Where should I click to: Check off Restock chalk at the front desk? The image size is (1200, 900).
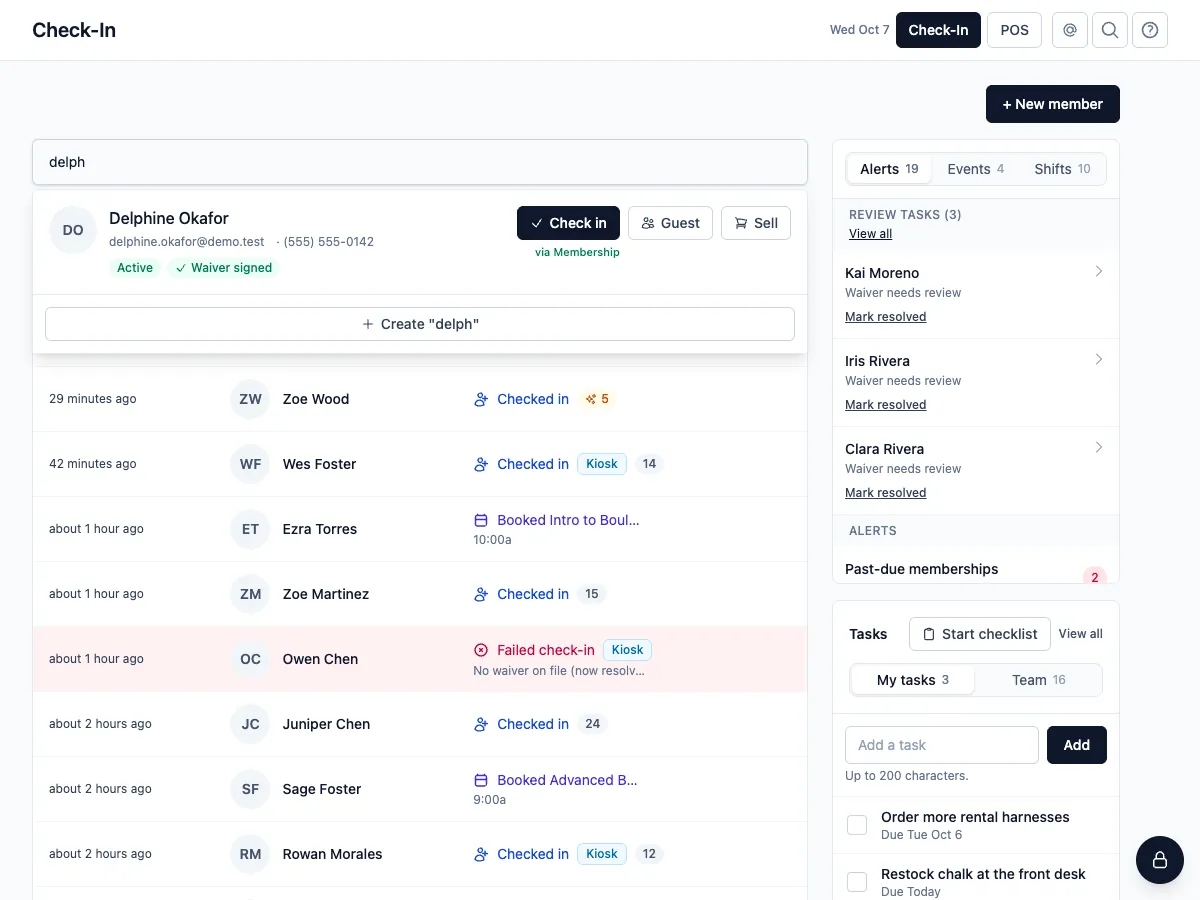tap(857, 882)
